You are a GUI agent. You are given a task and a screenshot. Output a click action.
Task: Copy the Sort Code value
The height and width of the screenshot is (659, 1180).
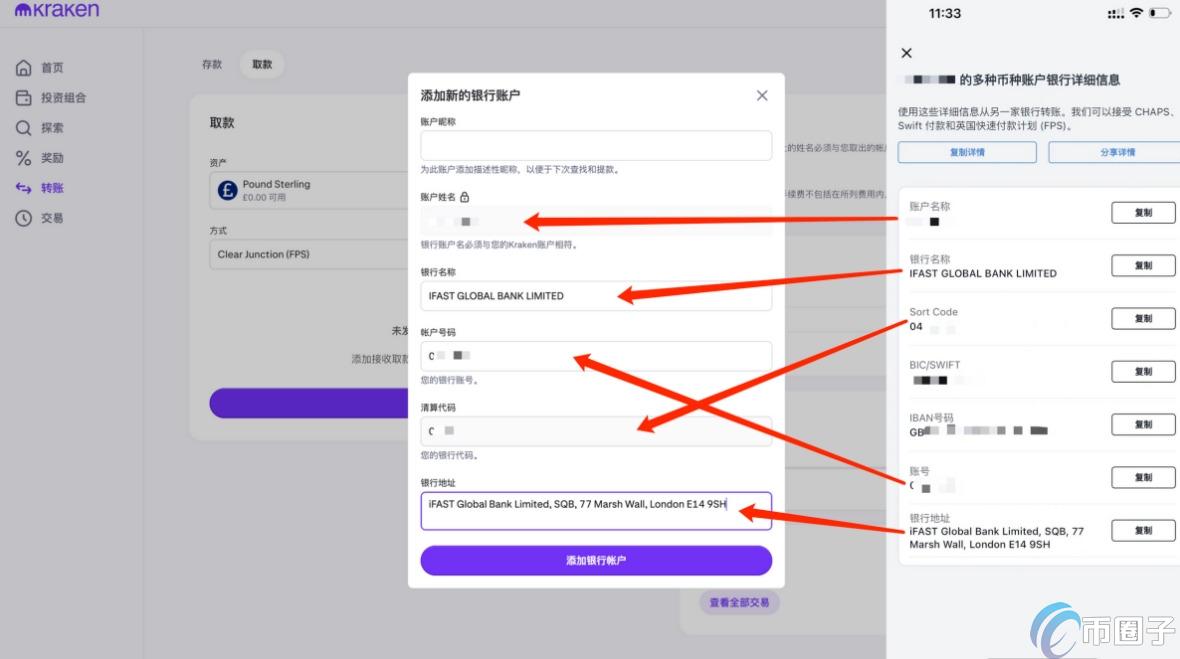1143,319
